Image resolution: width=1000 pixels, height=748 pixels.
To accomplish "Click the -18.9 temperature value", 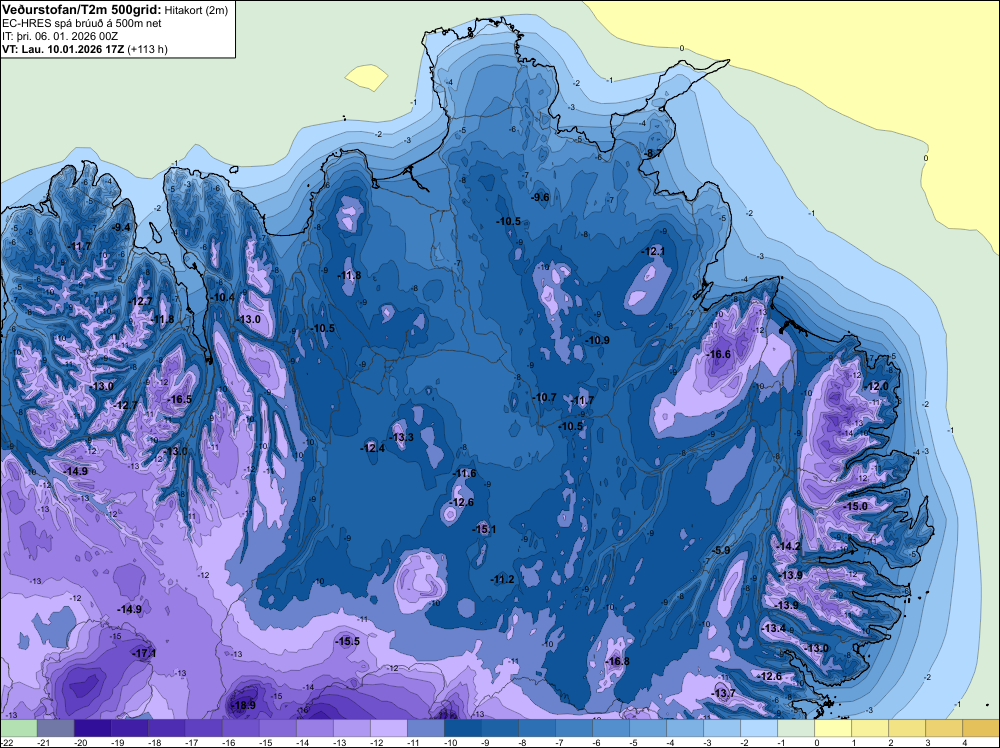I will pyautogui.click(x=243, y=705).
